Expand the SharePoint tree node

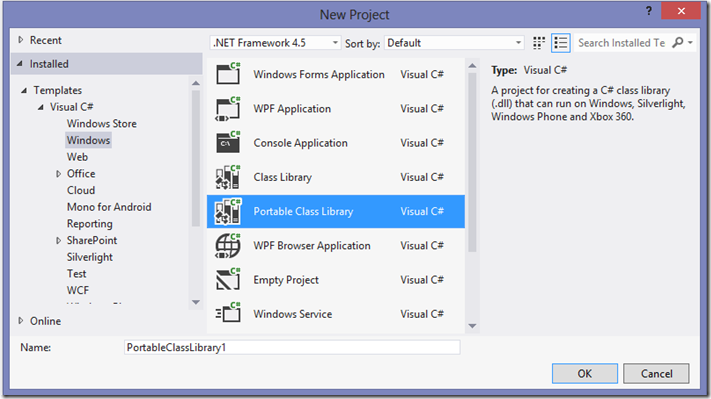[58, 240]
